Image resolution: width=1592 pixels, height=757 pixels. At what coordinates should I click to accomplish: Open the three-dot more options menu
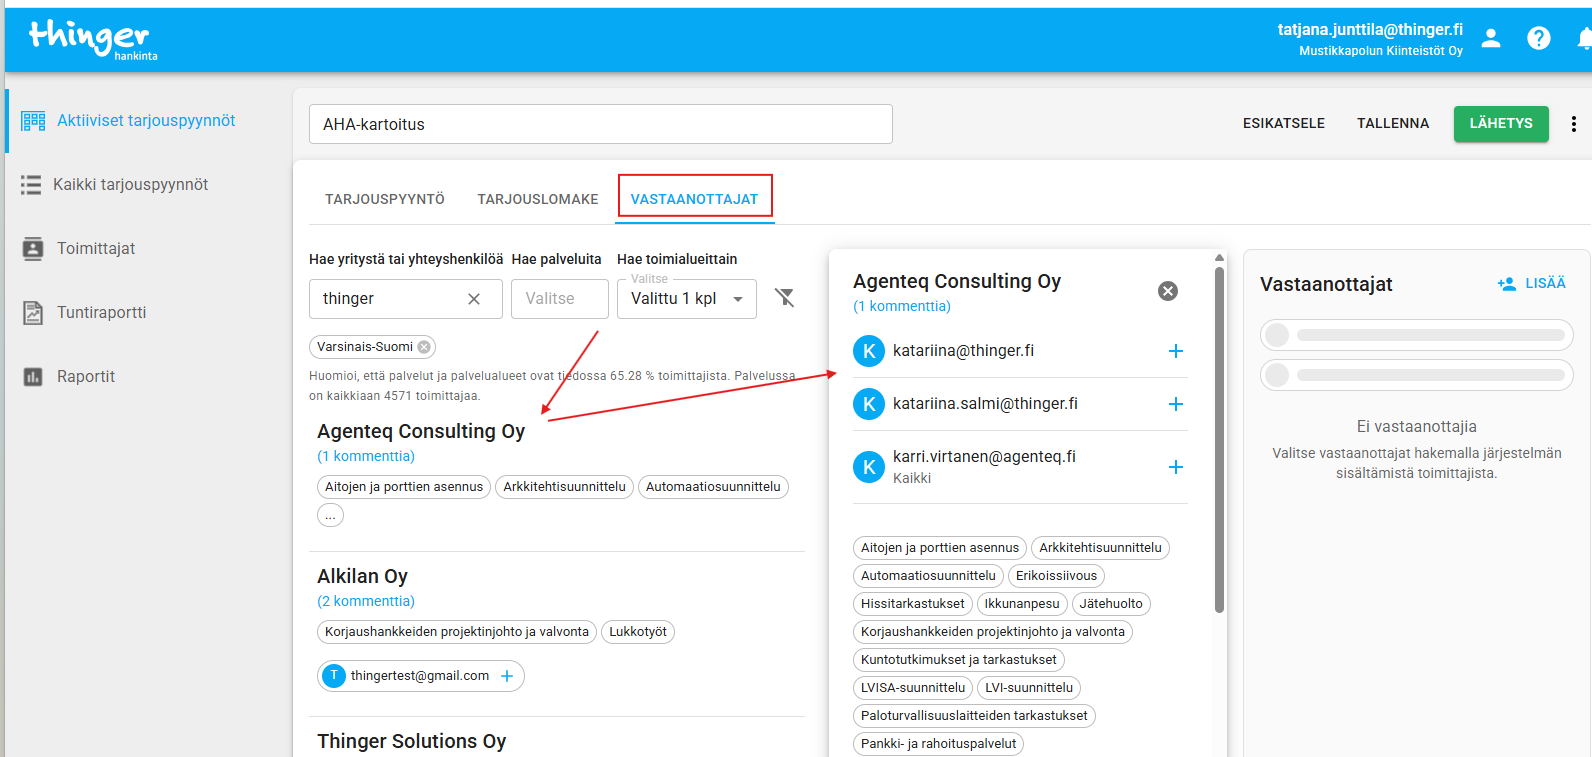(x=1574, y=124)
